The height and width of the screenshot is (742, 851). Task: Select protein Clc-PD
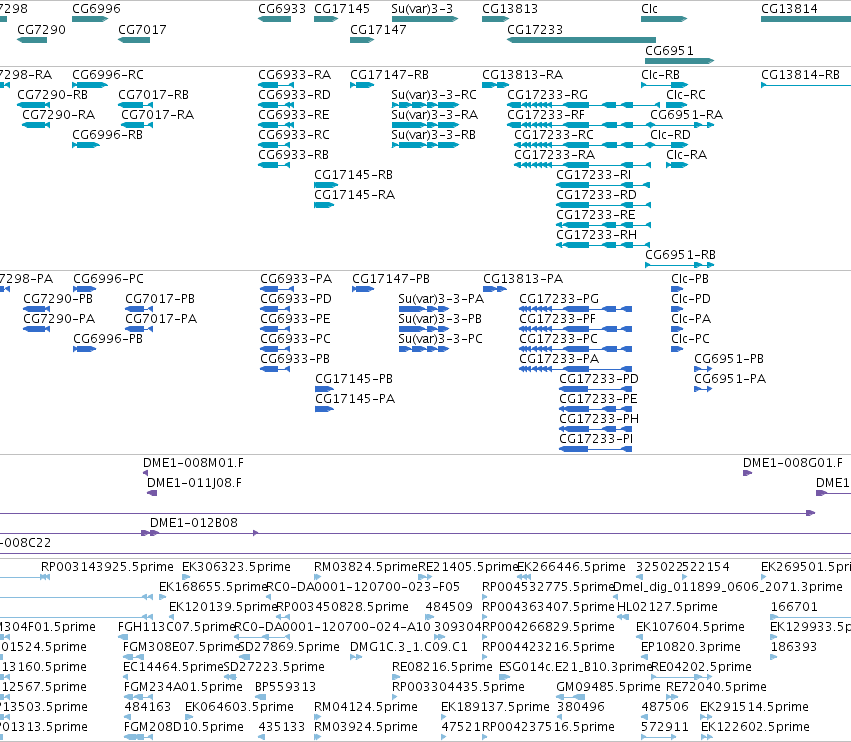click(x=691, y=299)
